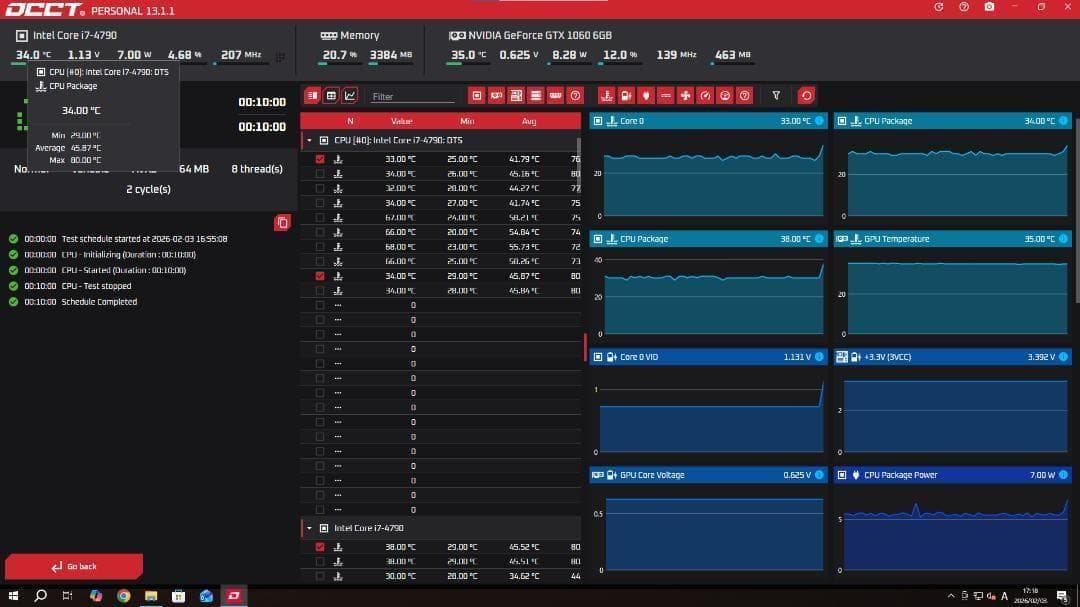
Task: Click the Memory usage 20.7 % value
Action: [340, 55]
